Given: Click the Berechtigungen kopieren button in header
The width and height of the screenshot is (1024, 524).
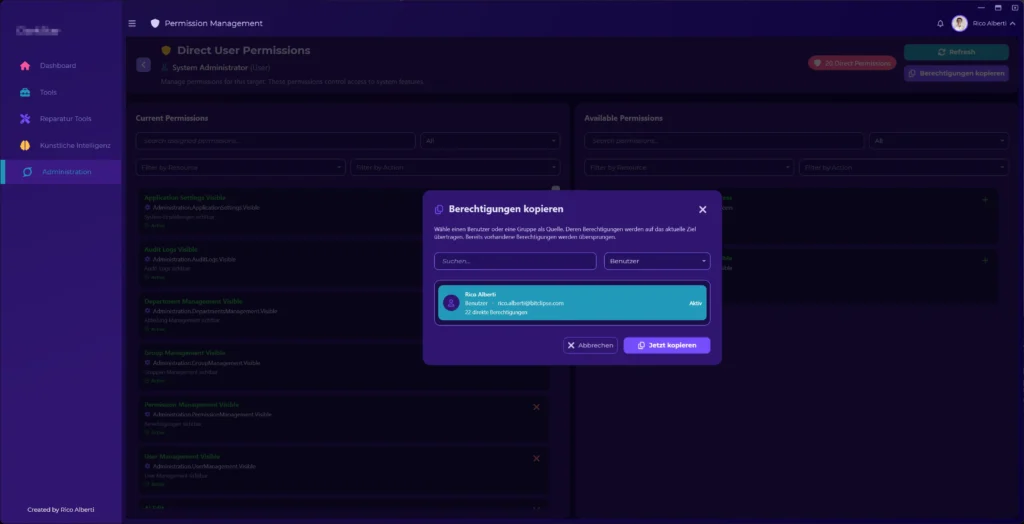Looking at the screenshot, I should (956, 73).
